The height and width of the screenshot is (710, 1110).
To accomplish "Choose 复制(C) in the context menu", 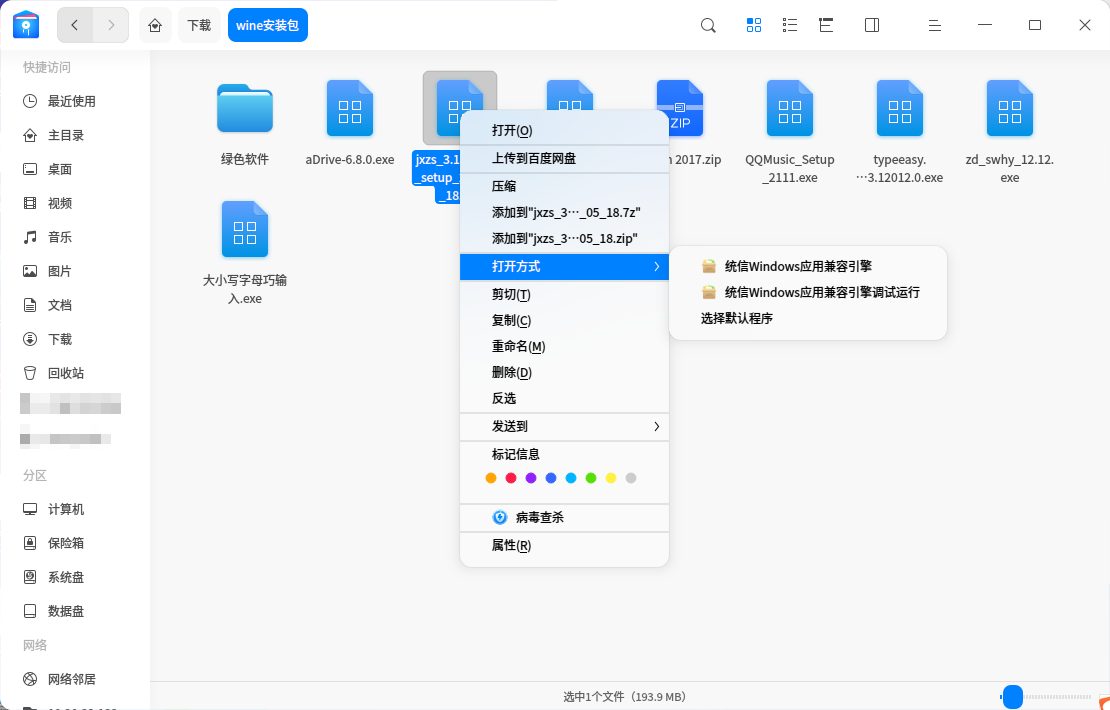I will click(564, 321).
